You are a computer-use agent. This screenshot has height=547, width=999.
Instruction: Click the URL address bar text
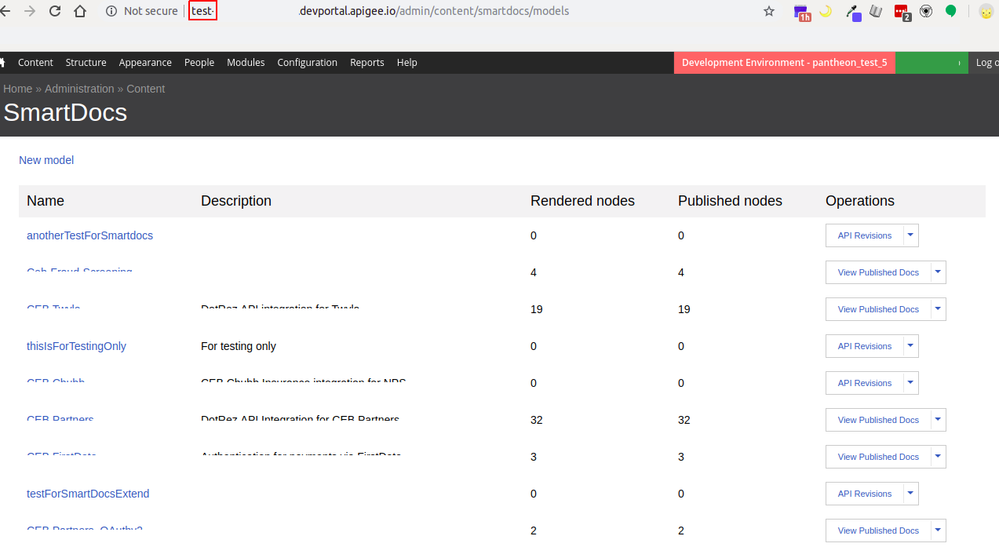tap(433, 11)
